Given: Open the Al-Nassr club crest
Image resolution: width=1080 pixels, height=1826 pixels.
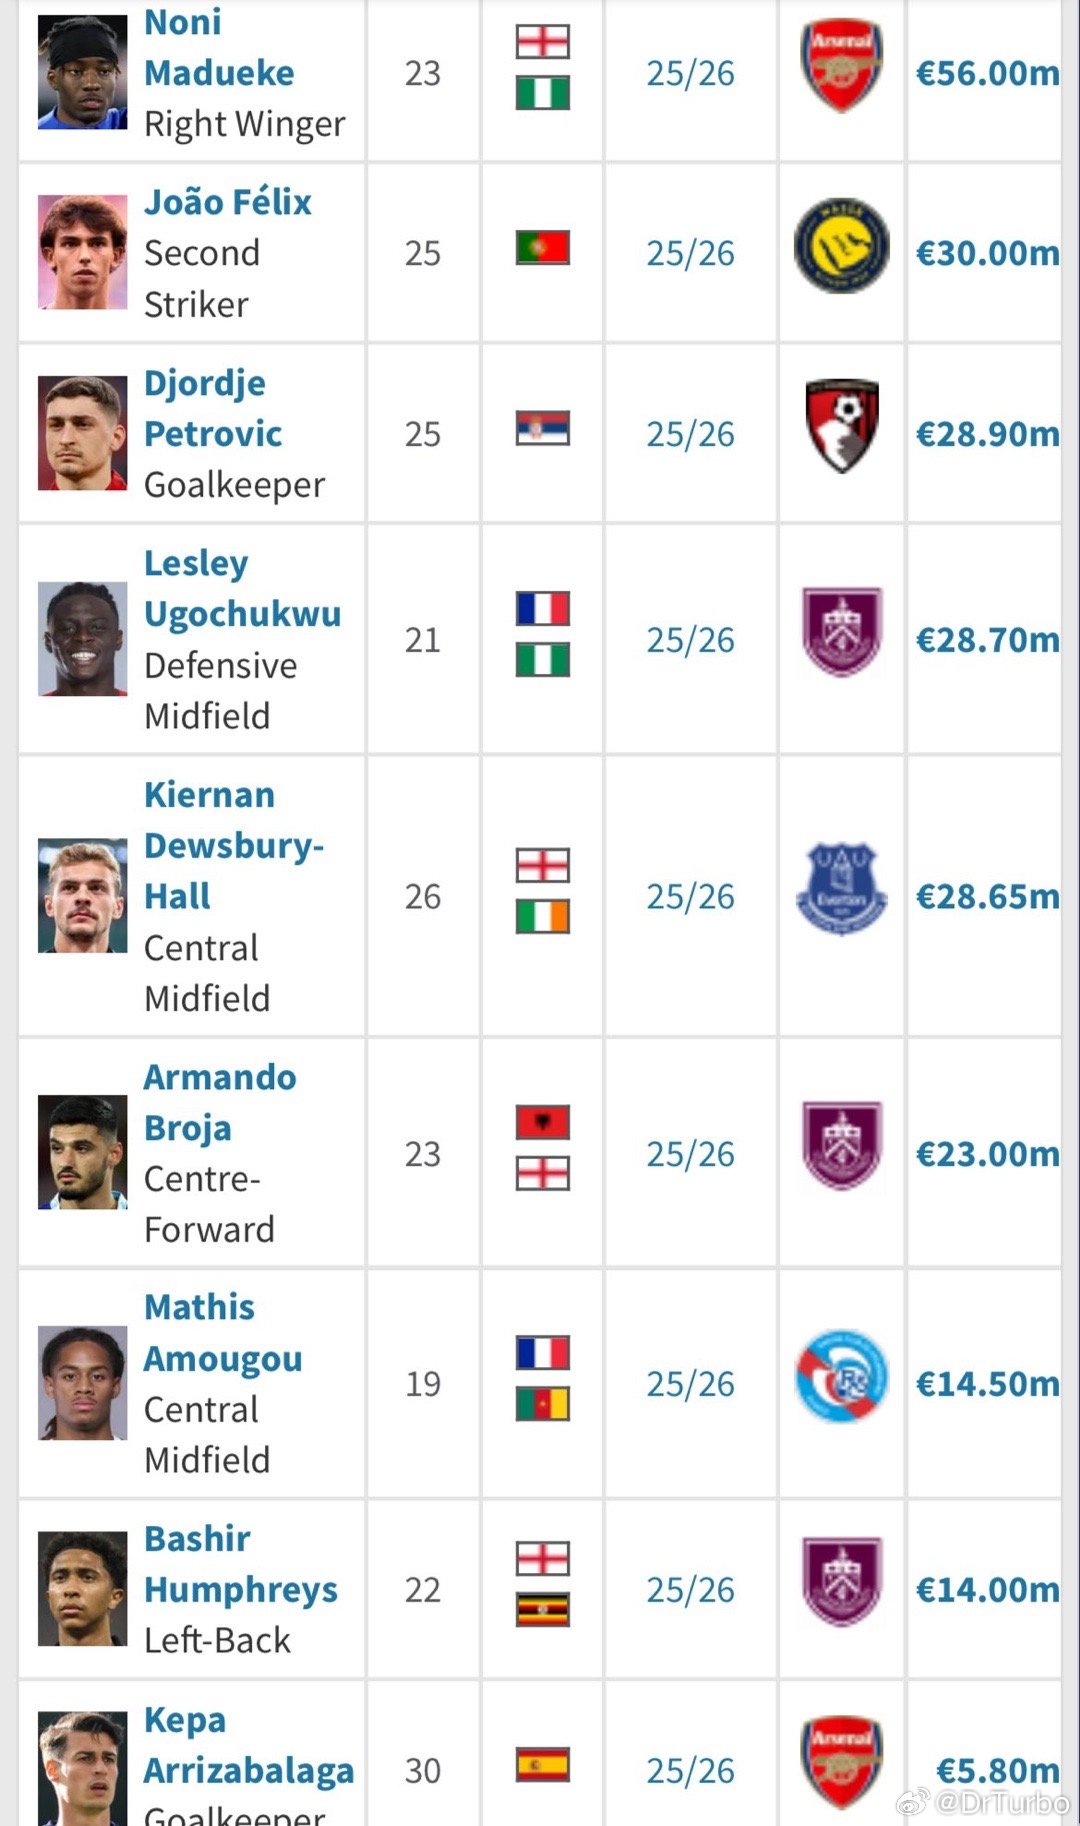Looking at the screenshot, I should coord(842,246).
